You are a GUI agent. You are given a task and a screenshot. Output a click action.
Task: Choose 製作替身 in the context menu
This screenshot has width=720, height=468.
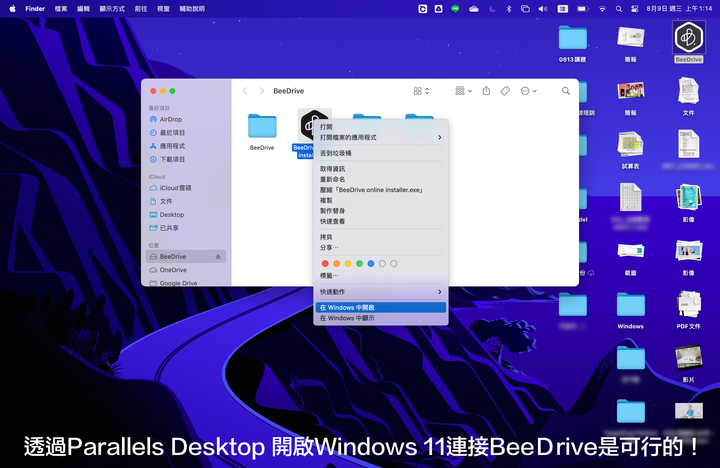point(380,211)
